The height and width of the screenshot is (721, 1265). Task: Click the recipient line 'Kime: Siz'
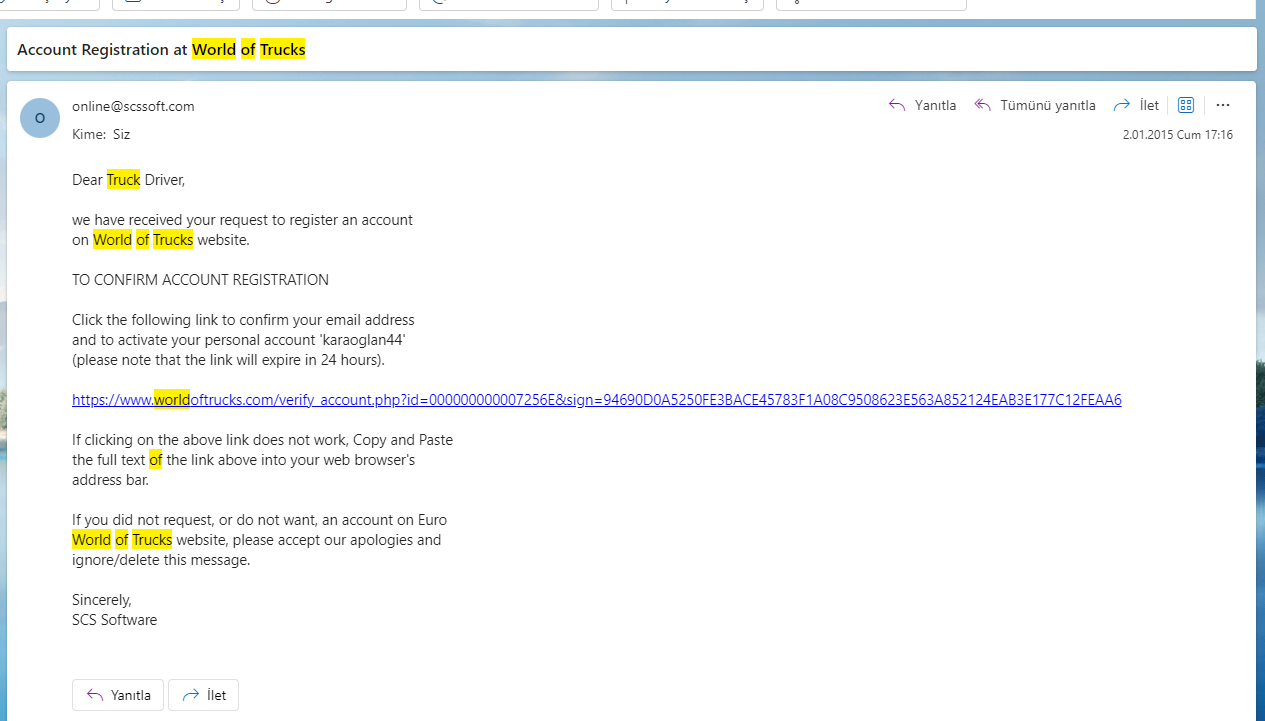101,134
